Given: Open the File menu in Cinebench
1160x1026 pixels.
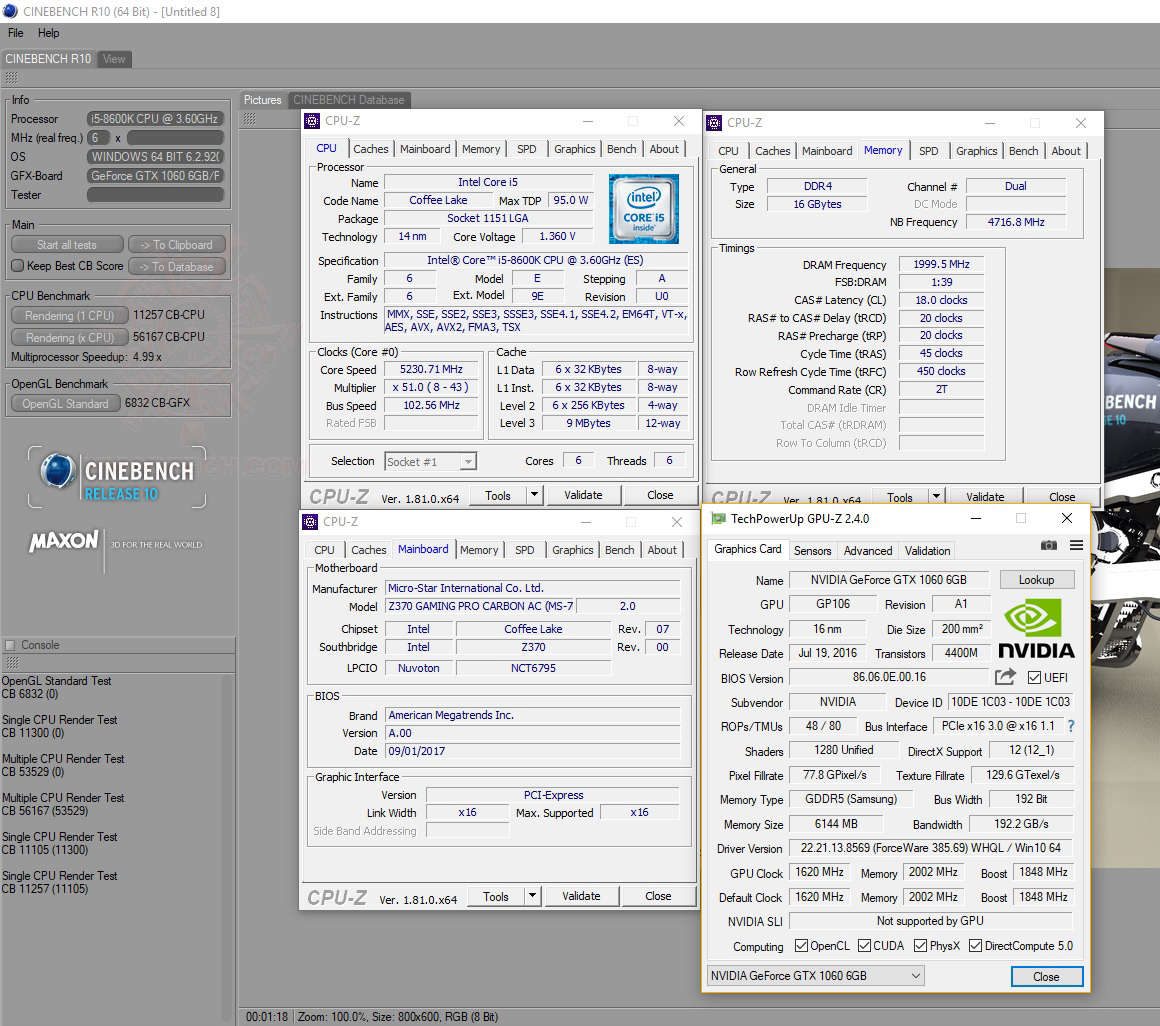Looking at the screenshot, I should pos(15,33).
